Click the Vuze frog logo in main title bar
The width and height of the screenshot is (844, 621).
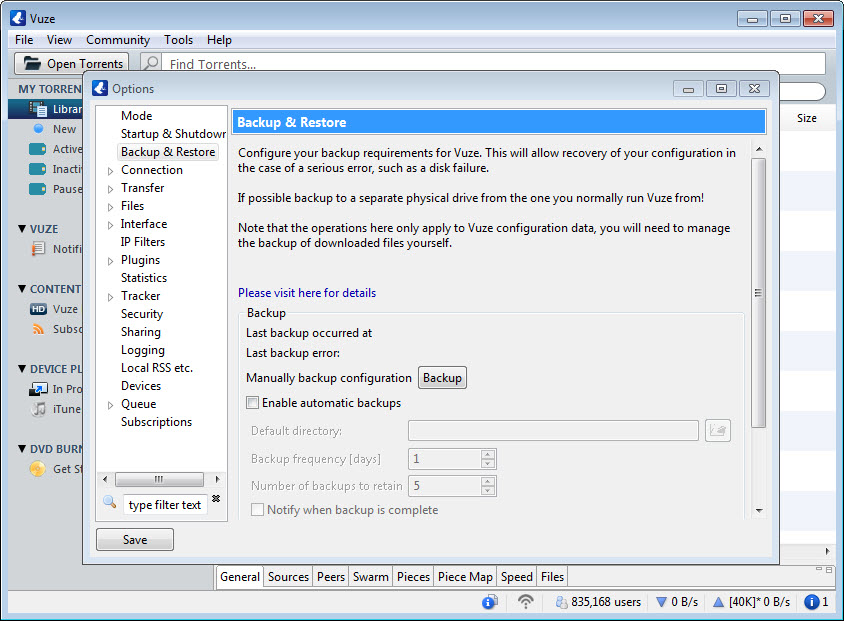point(18,18)
